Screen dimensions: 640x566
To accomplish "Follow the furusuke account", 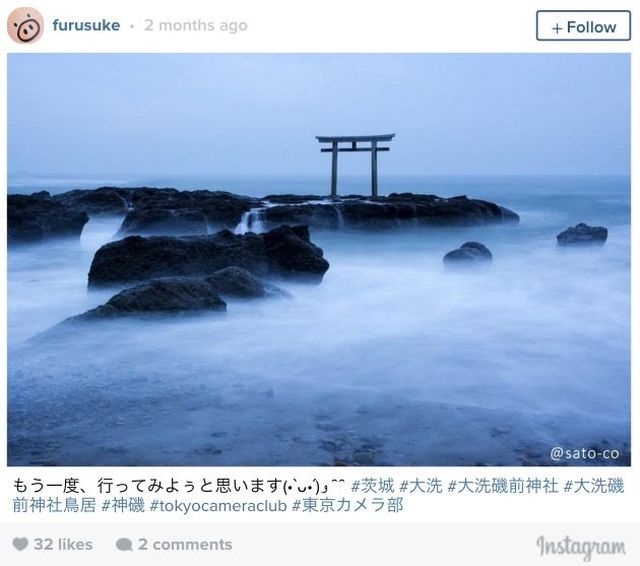I will [x=583, y=26].
